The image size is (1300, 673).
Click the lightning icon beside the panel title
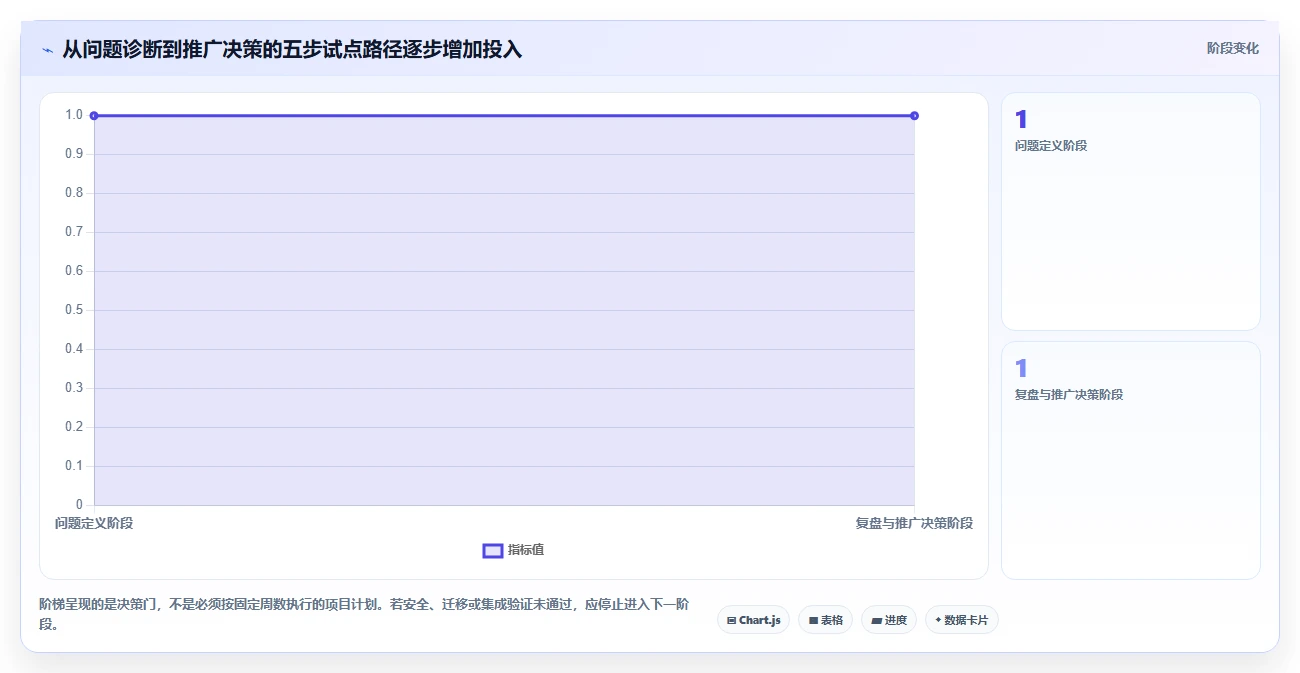click(47, 50)
